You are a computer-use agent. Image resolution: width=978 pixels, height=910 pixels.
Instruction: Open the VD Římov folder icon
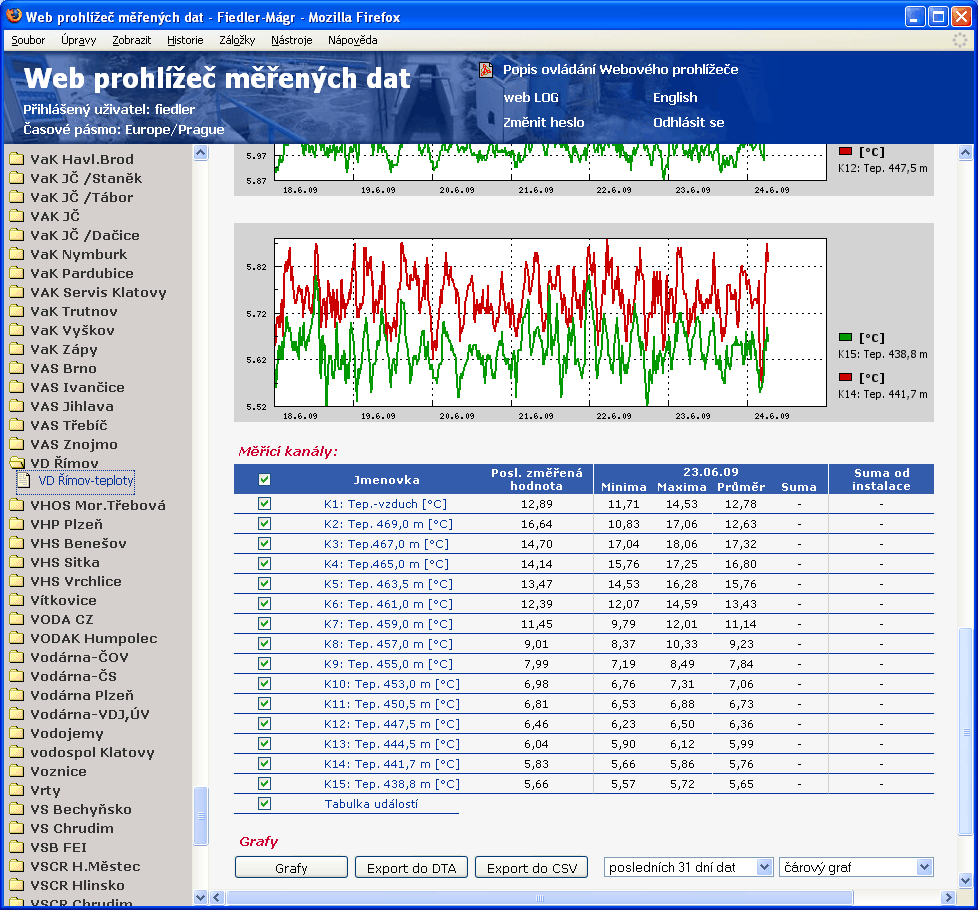[16, 463]
